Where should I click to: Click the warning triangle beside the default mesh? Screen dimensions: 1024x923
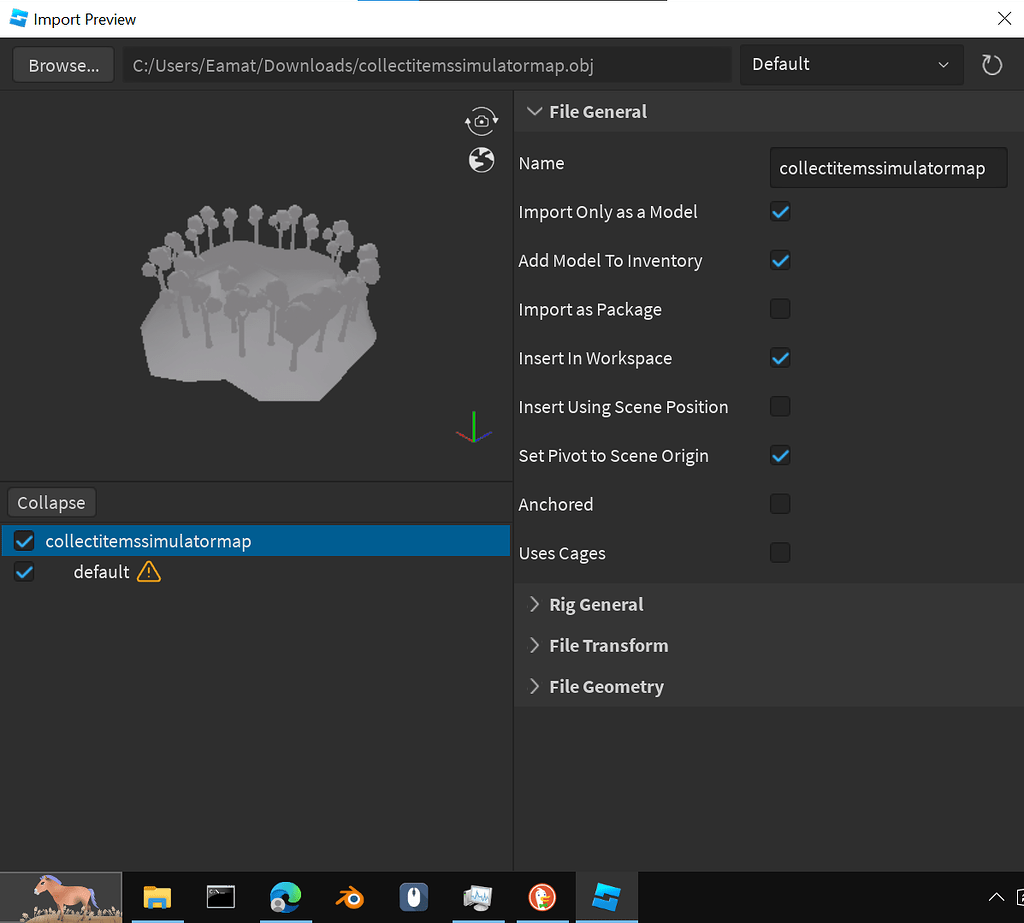[148, 571]
